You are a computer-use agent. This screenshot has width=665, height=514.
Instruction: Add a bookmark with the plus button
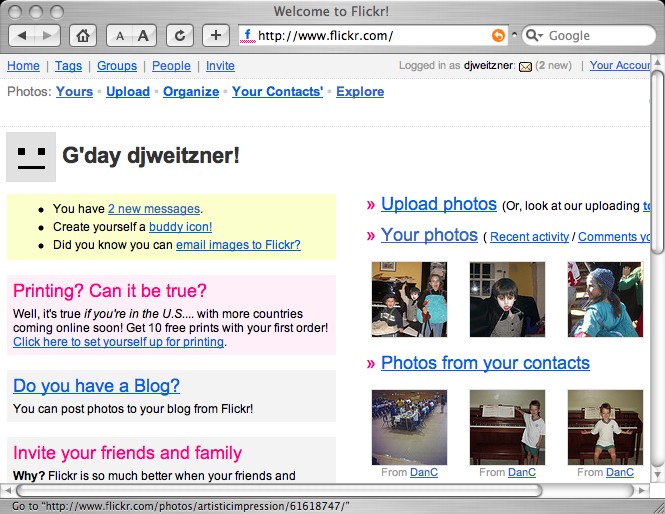click(216, 35)
